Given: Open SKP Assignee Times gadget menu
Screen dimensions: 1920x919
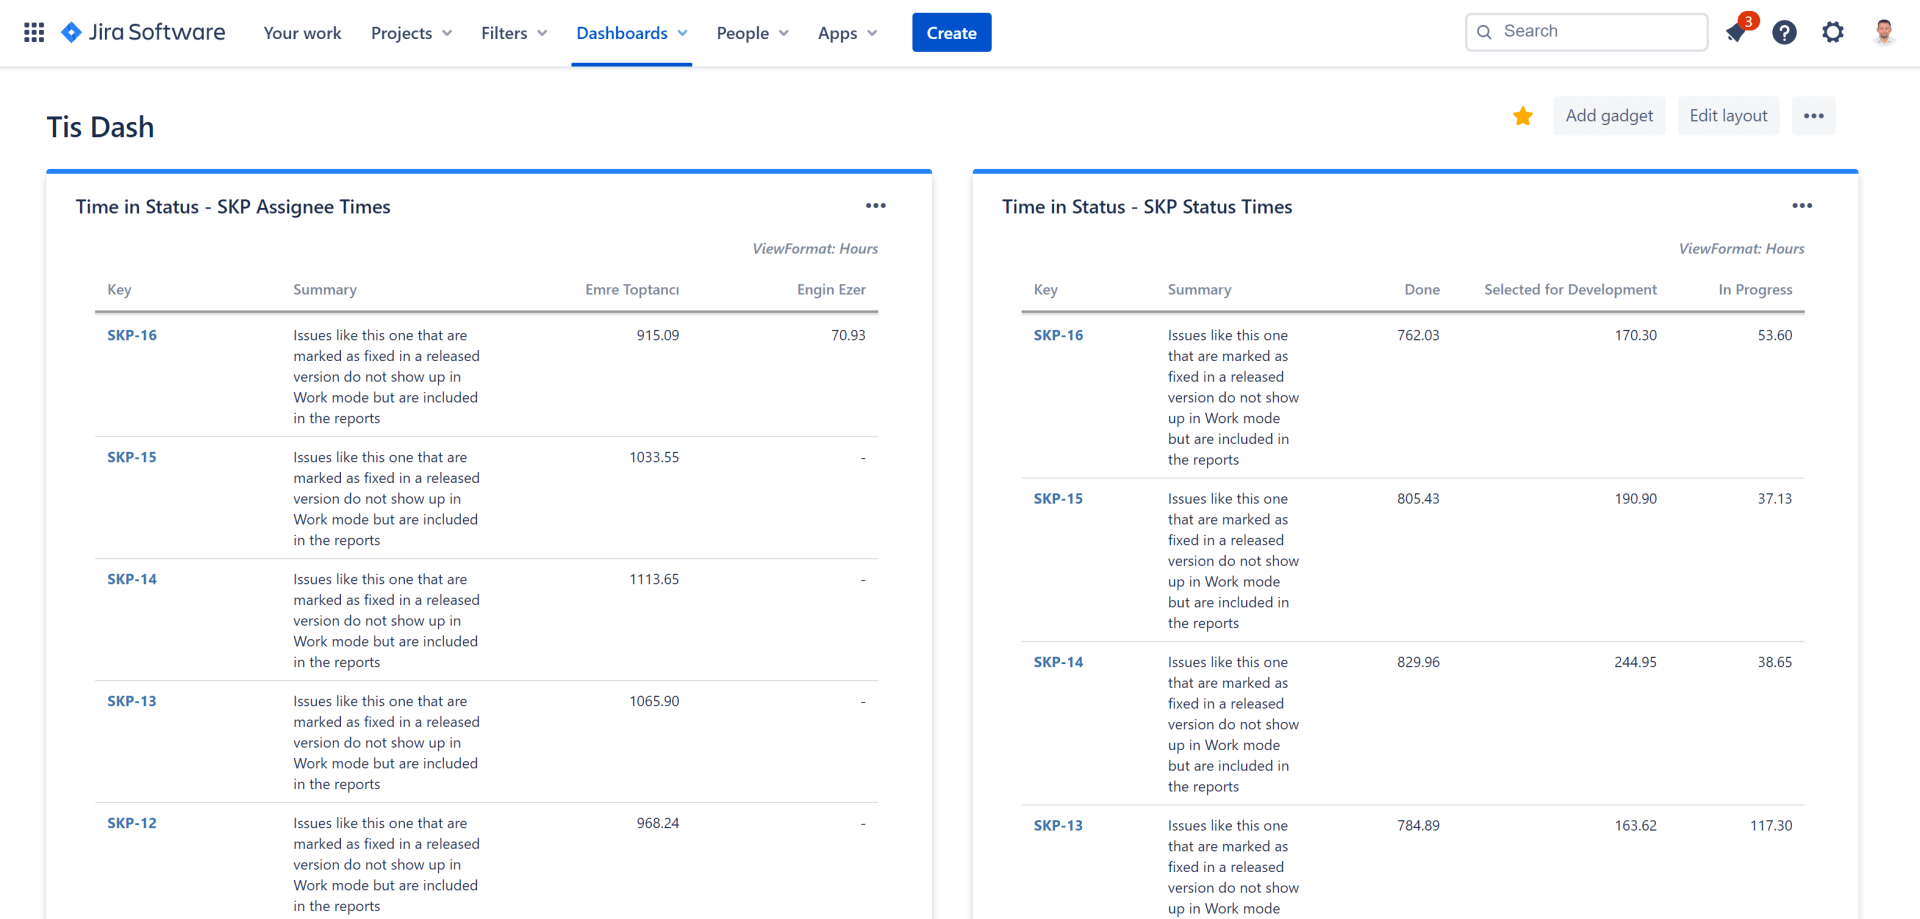Looking at the screenshot, I should (x=876, y=206).
